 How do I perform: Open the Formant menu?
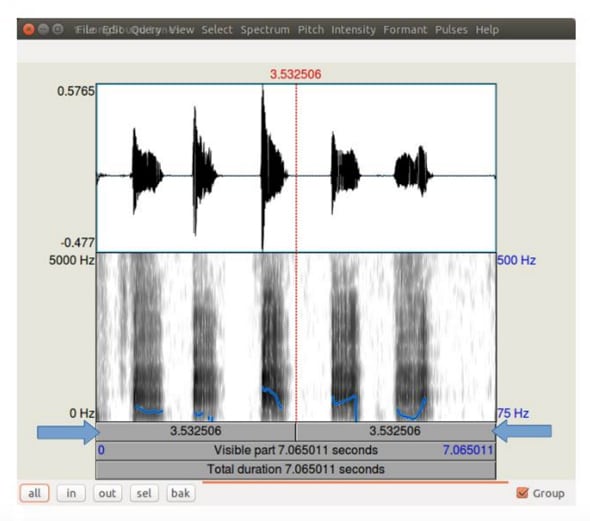click(x=405, y=30)
